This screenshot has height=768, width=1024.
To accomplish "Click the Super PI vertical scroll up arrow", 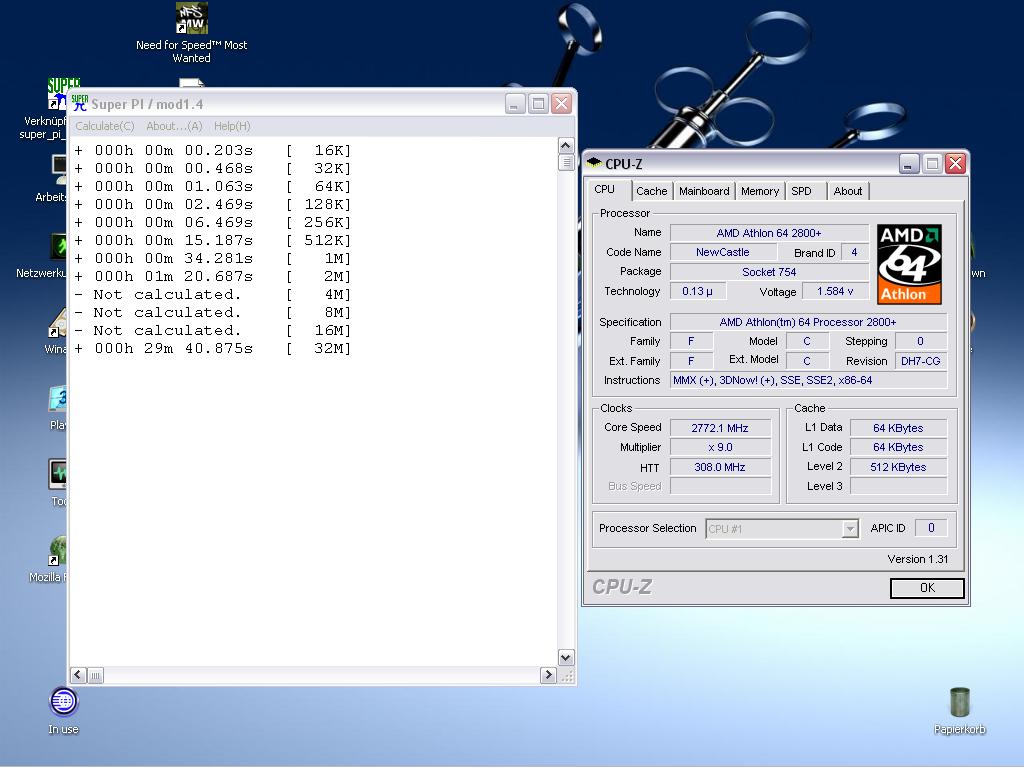I will 566,146.
